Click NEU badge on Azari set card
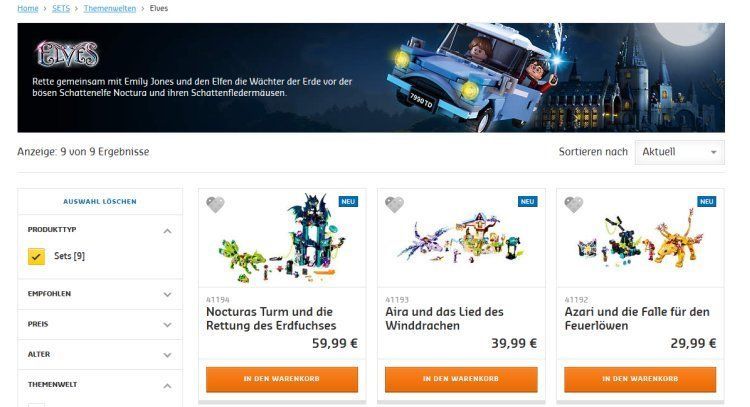This screenshot has height=407, width=750. click(x=706, y=201)
